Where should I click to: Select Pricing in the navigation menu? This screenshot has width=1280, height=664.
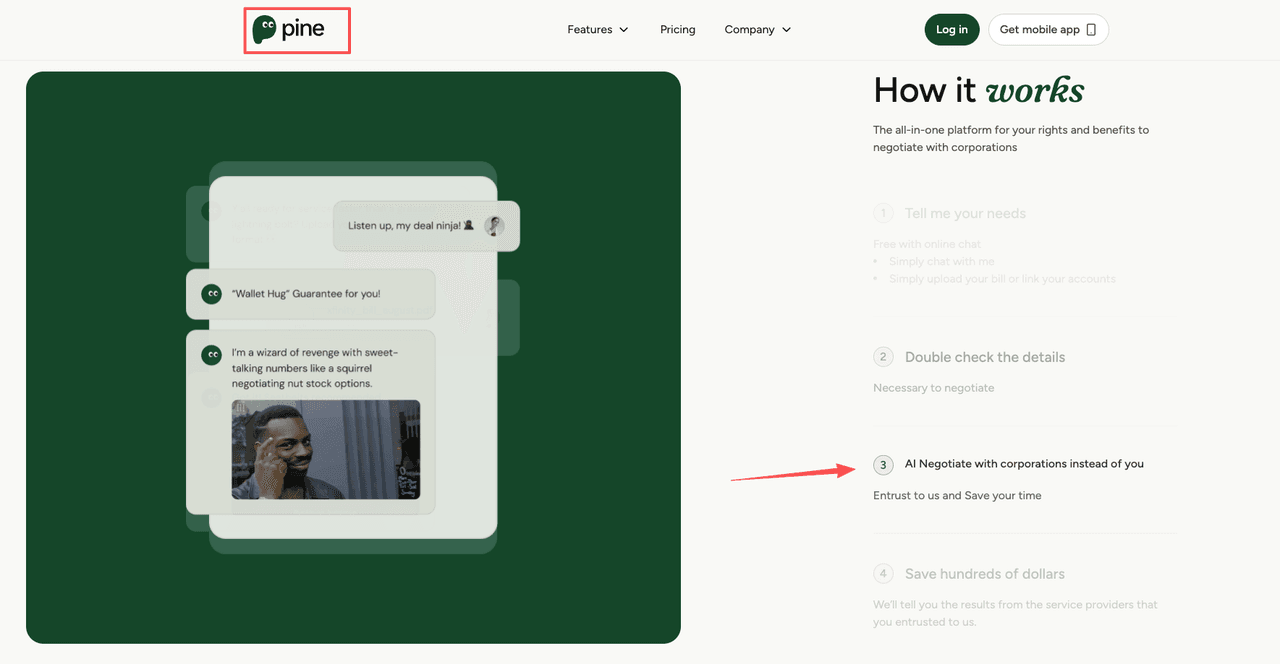point(677,29)
